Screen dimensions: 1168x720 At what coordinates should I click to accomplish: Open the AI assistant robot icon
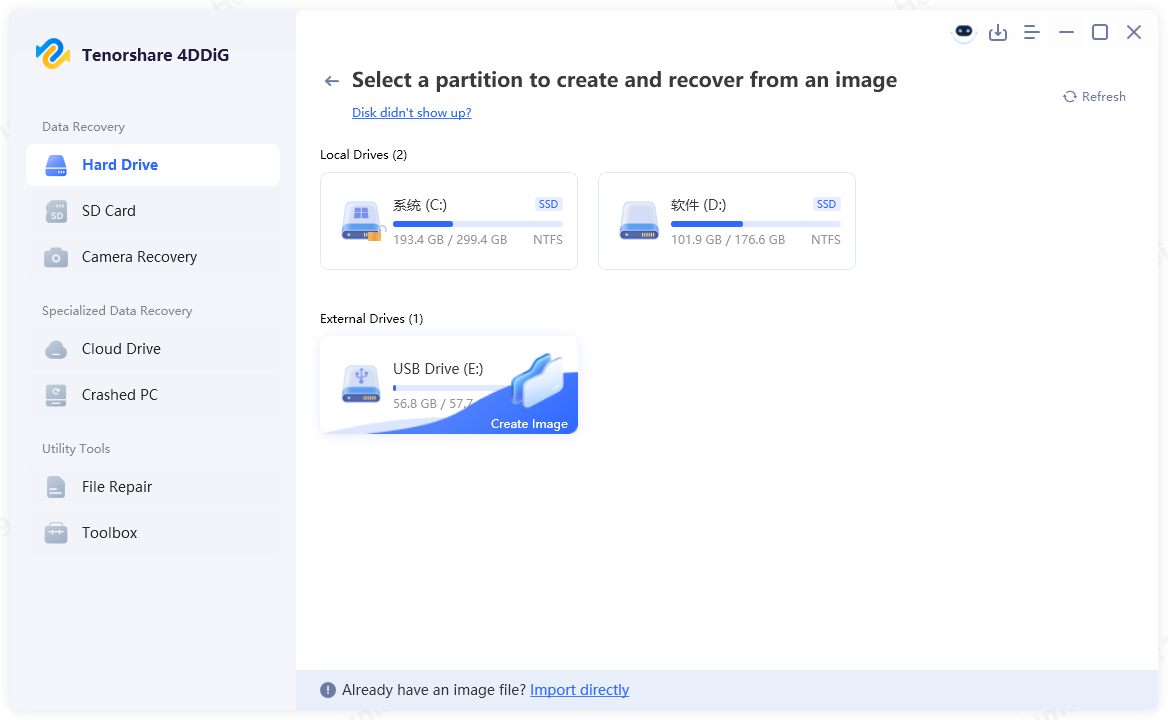click(963, 32)
